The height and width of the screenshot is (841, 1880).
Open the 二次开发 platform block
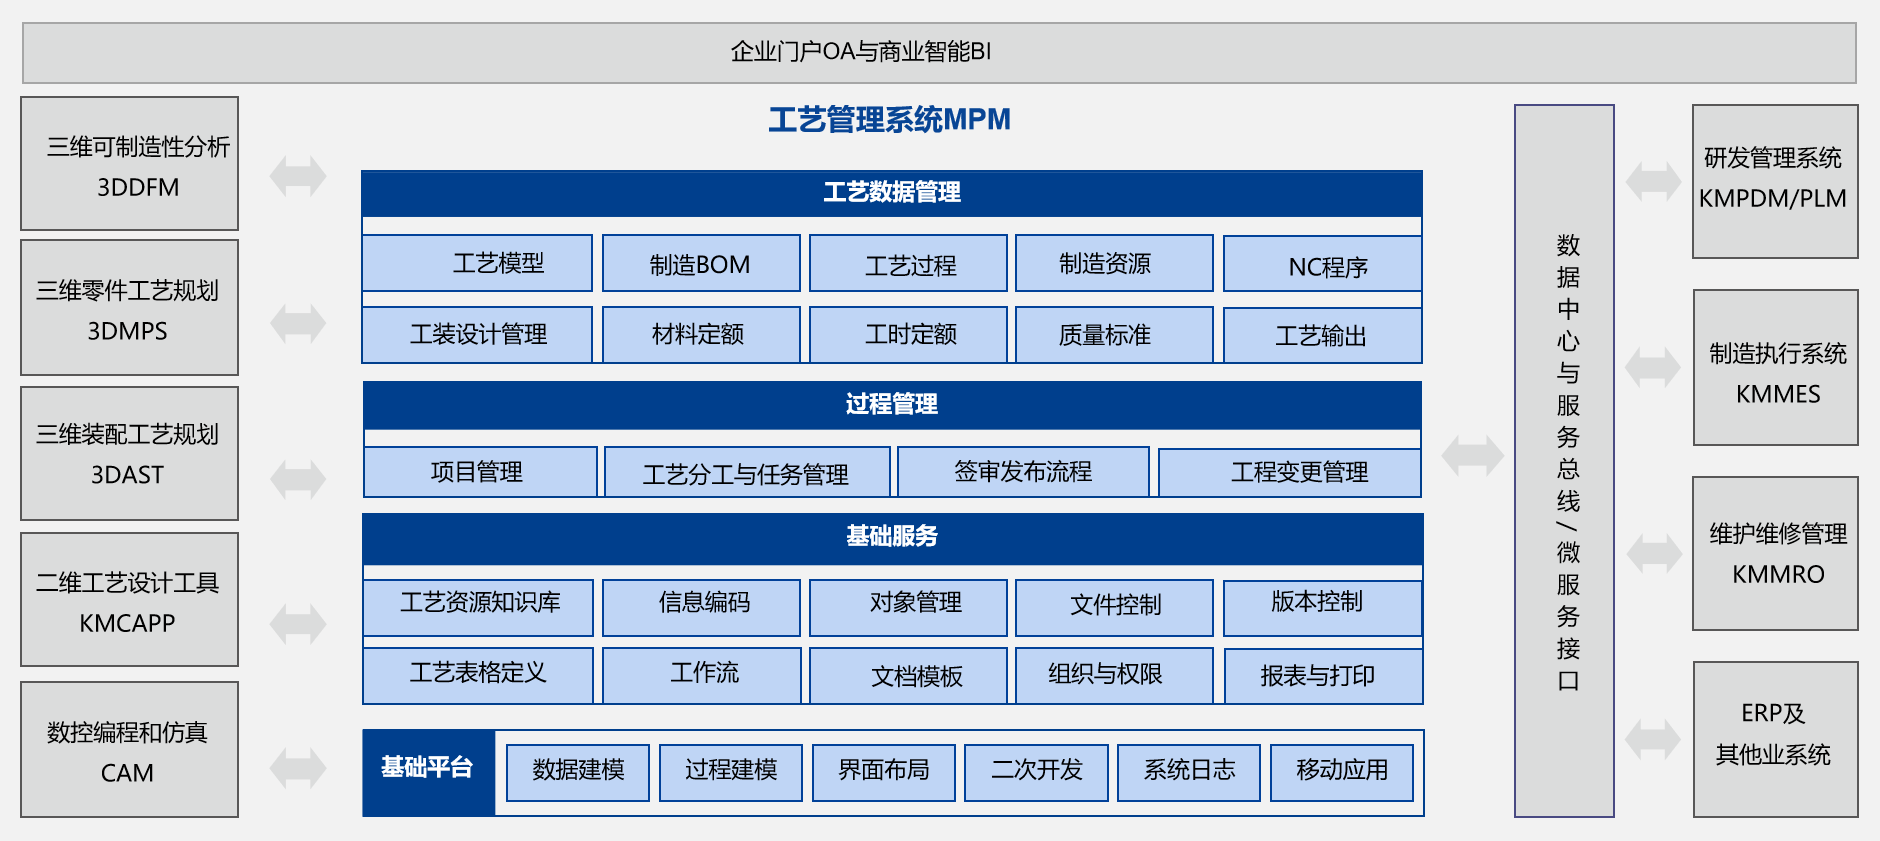[x=1036, y=771]
